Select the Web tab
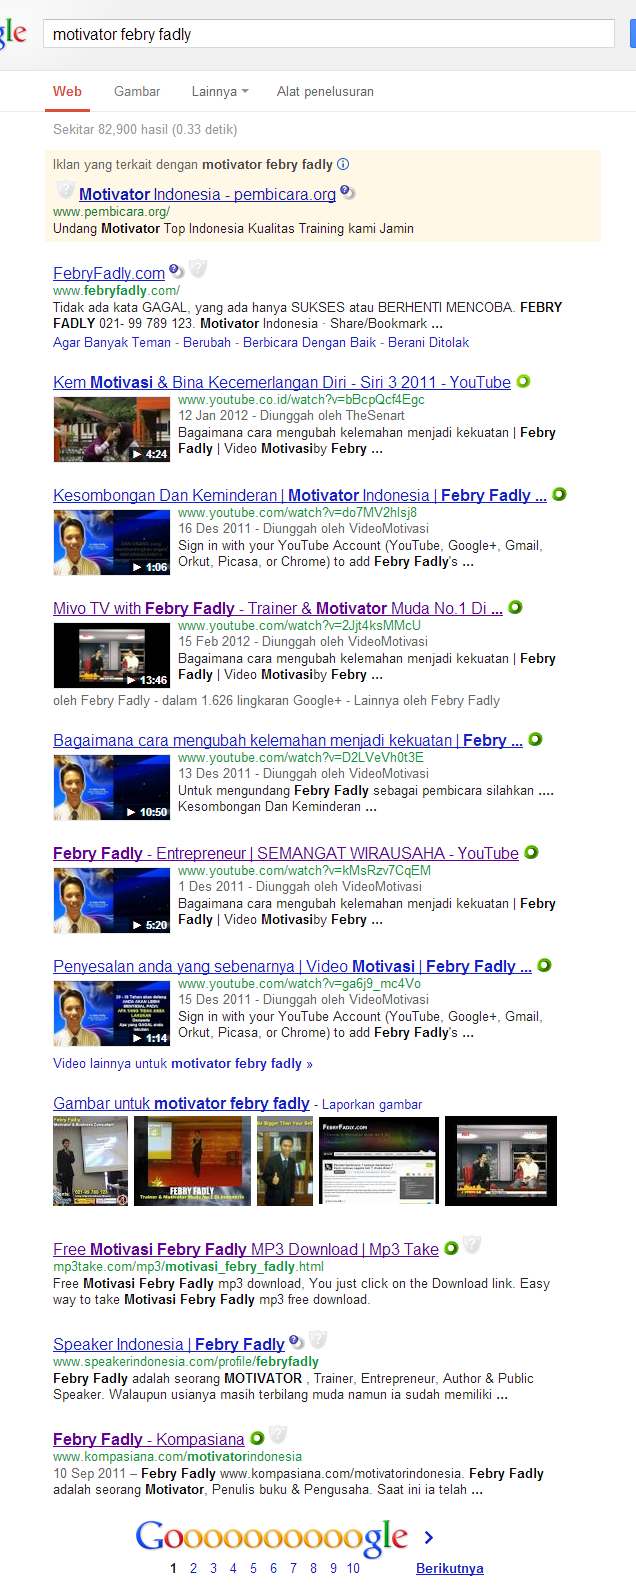This screenshot has width=636, height=1589. coord(67,91)
